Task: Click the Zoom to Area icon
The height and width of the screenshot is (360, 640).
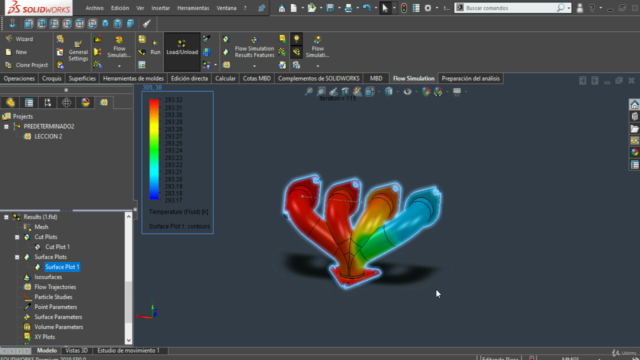Action: pyautogui.click(x=321, y=91)
